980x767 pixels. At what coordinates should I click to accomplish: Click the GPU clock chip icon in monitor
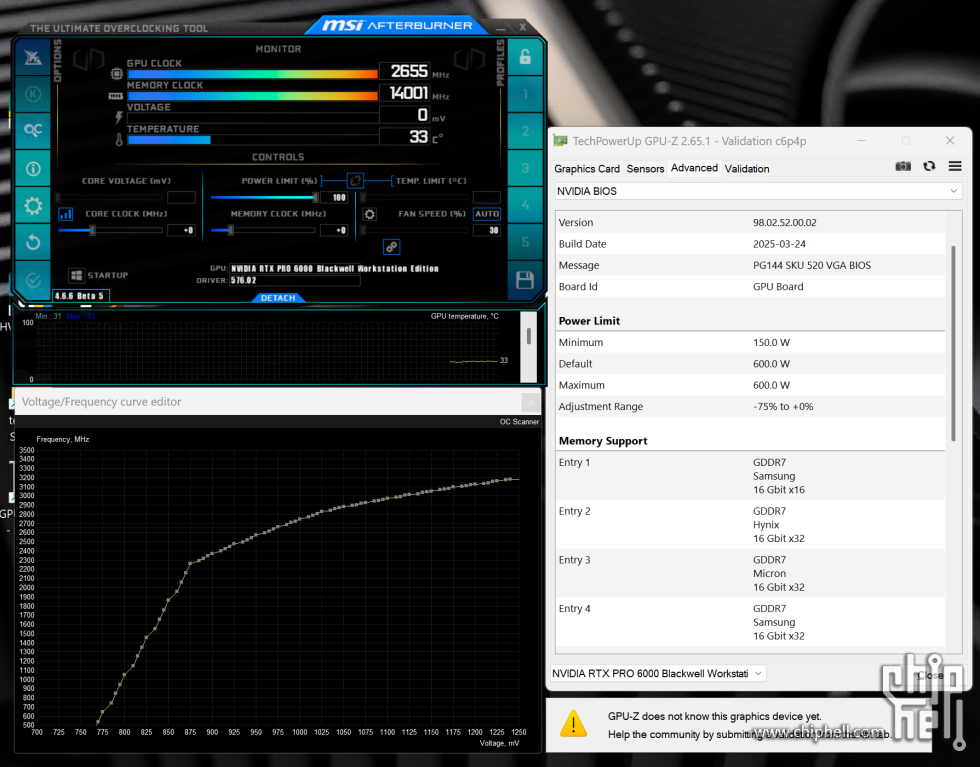click(x=116, y=74)
